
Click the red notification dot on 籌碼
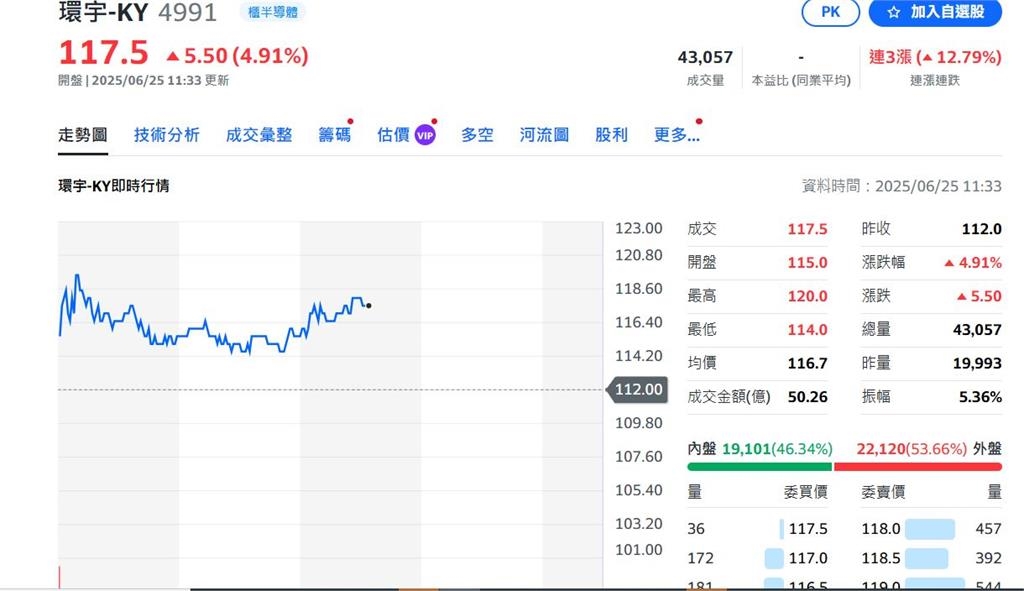point(351,121)
